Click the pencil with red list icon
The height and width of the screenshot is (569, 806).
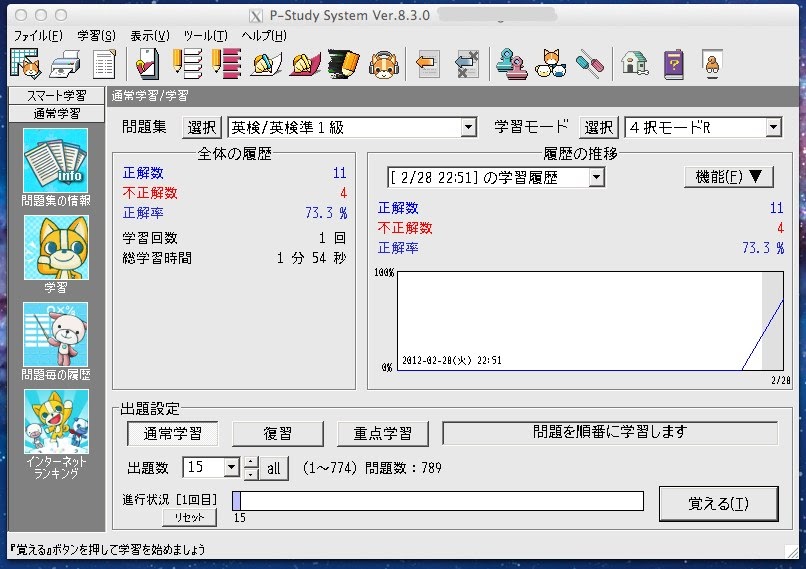pyautogui.click(x=226, y=64)
